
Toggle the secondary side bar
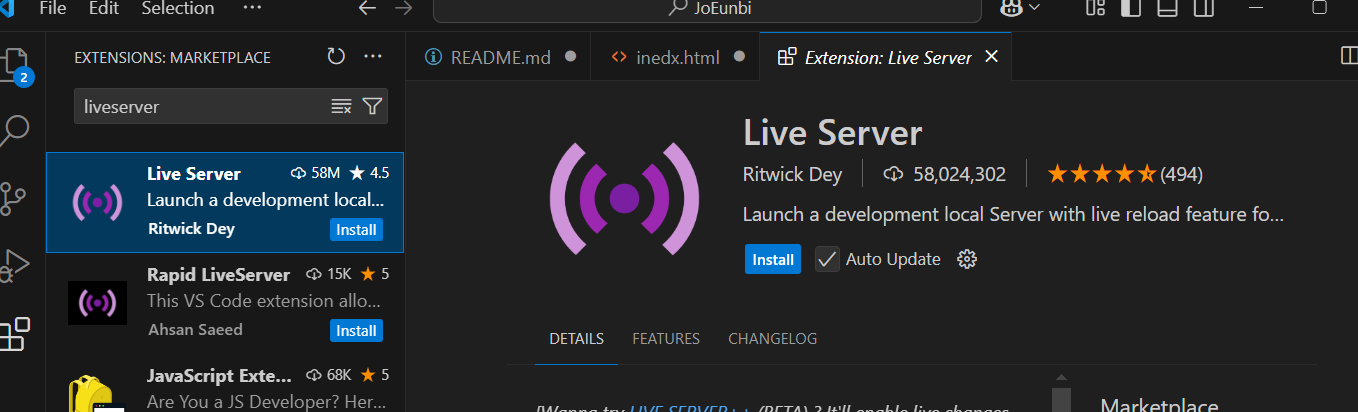tap(1203, 8)
